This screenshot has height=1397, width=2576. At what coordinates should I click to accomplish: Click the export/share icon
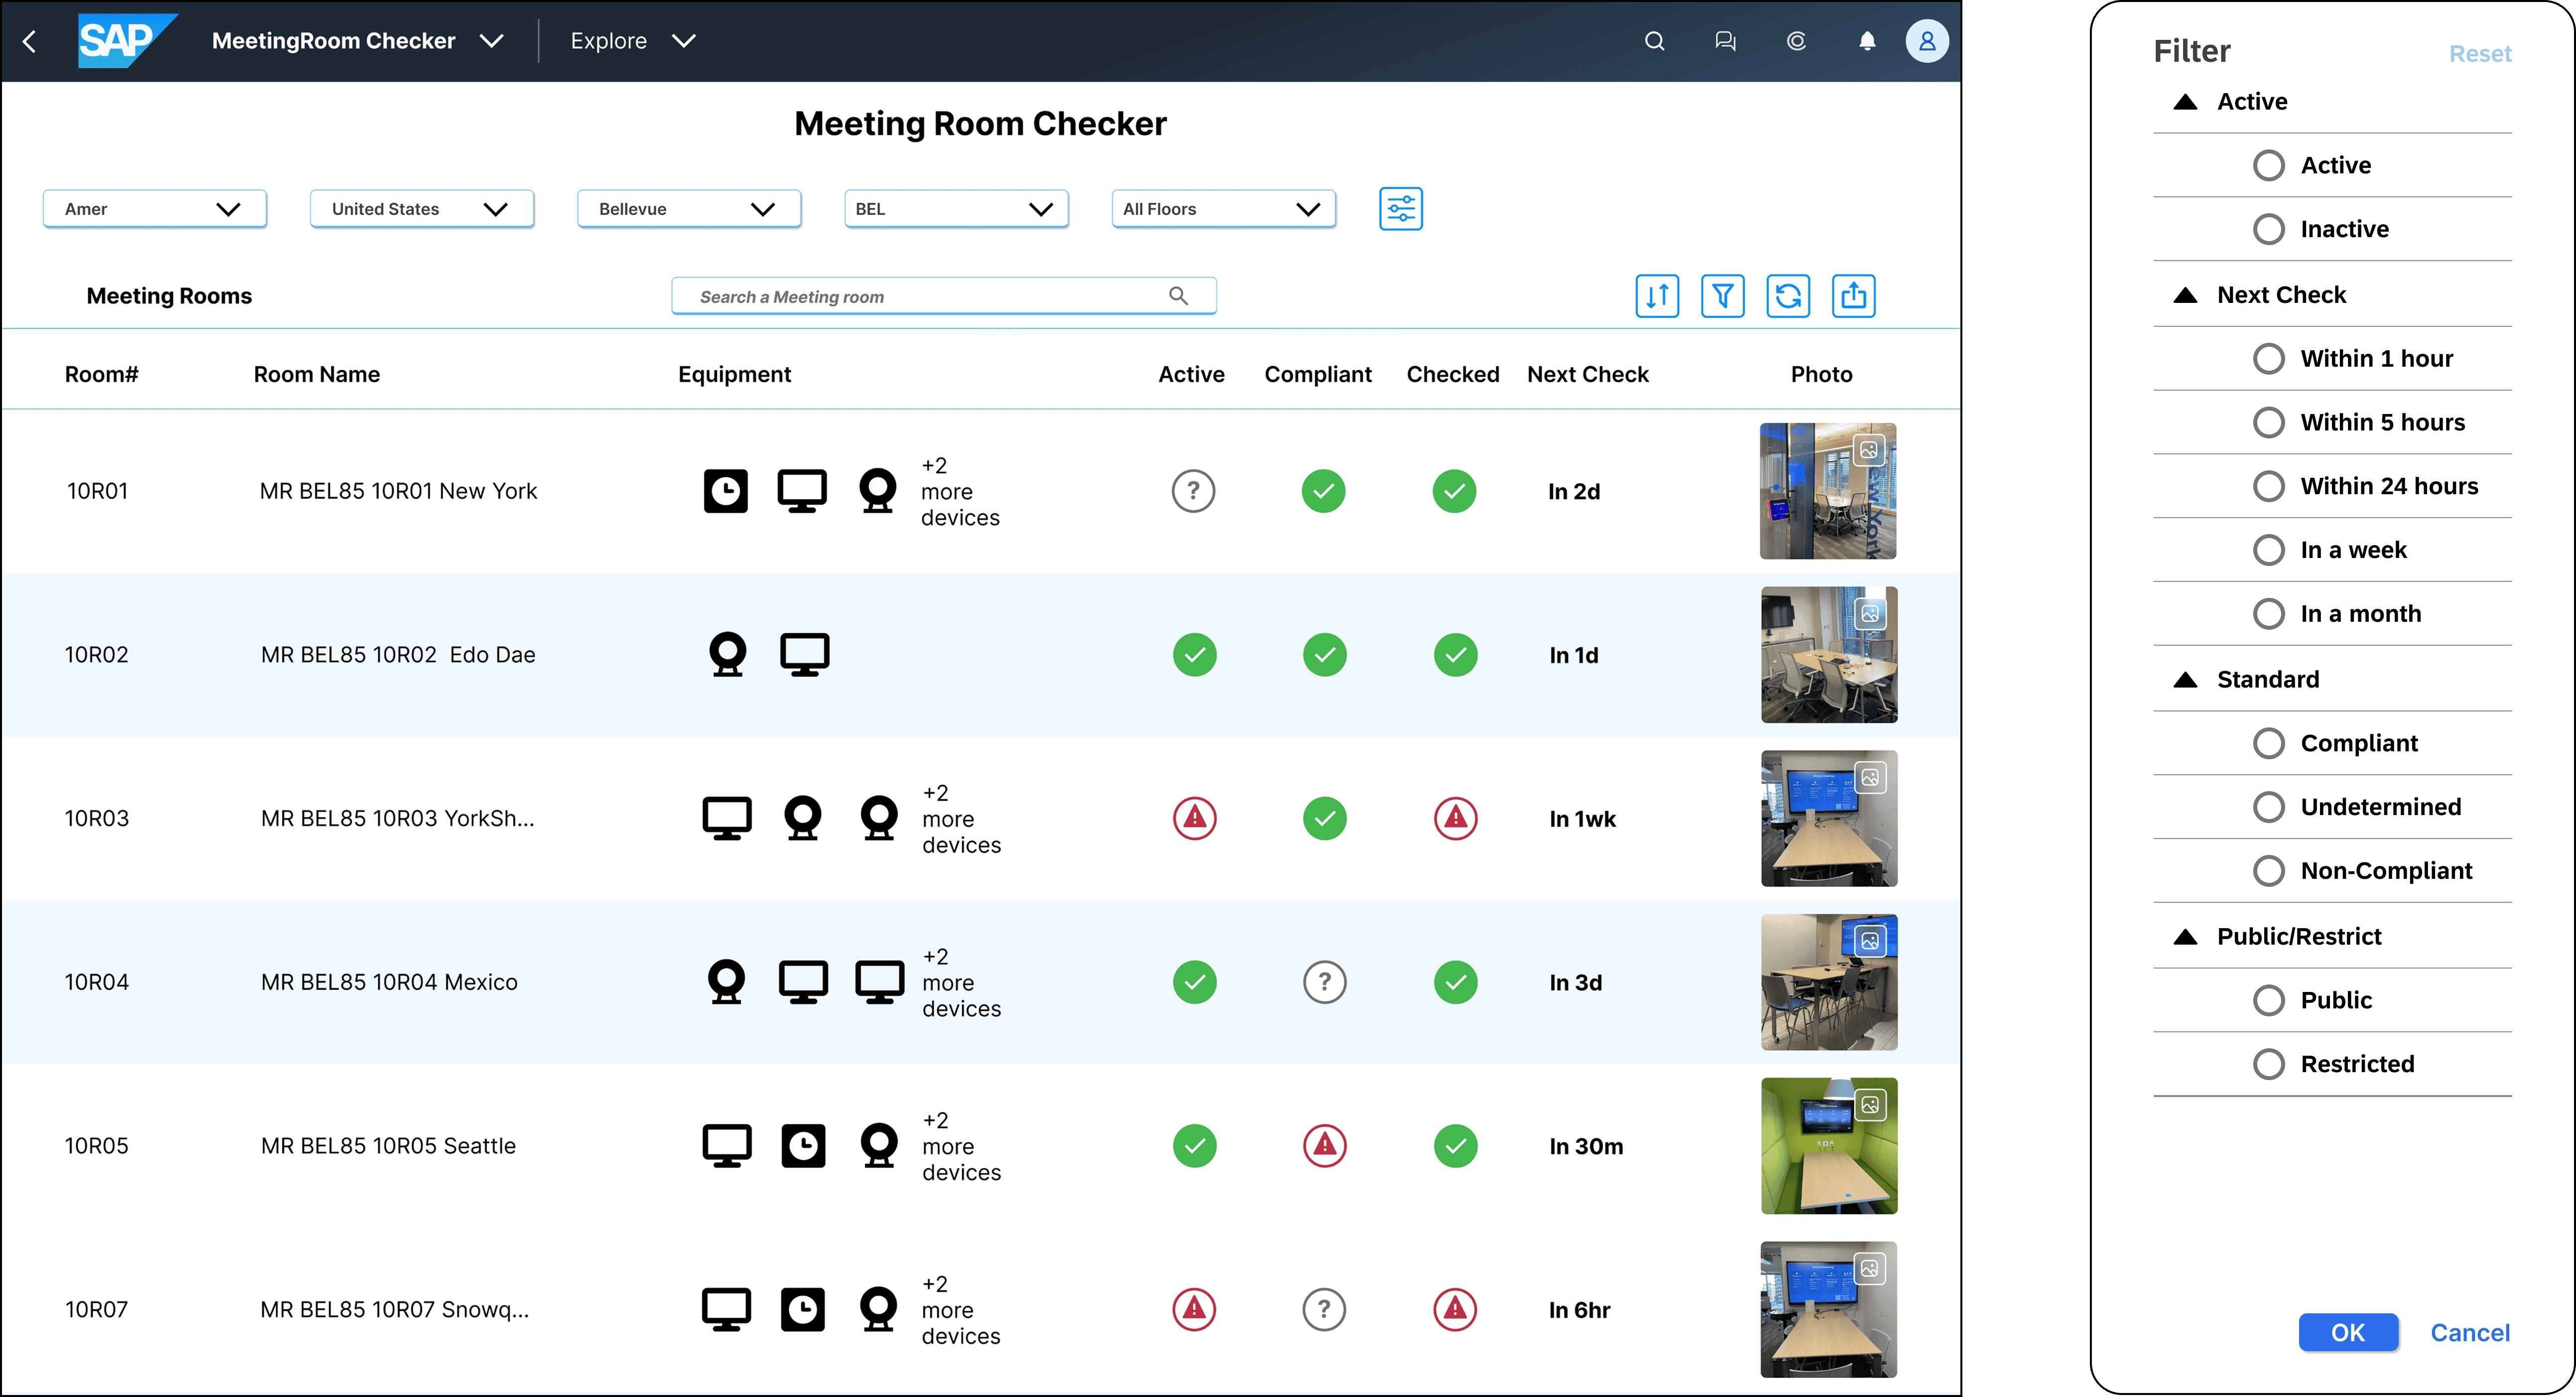tap(1853, 296)
